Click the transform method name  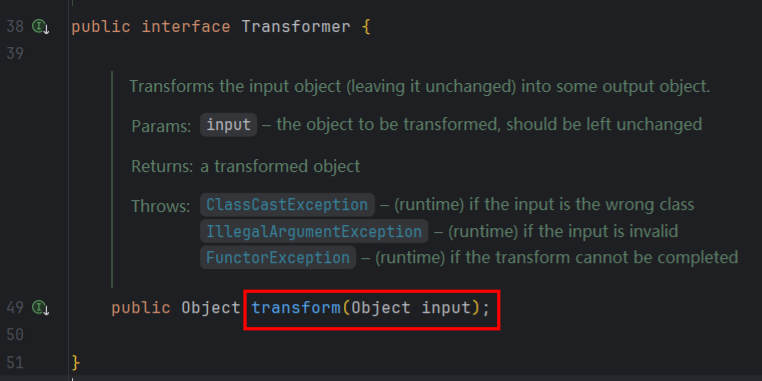pyautogui.click(x=296, y=308)
